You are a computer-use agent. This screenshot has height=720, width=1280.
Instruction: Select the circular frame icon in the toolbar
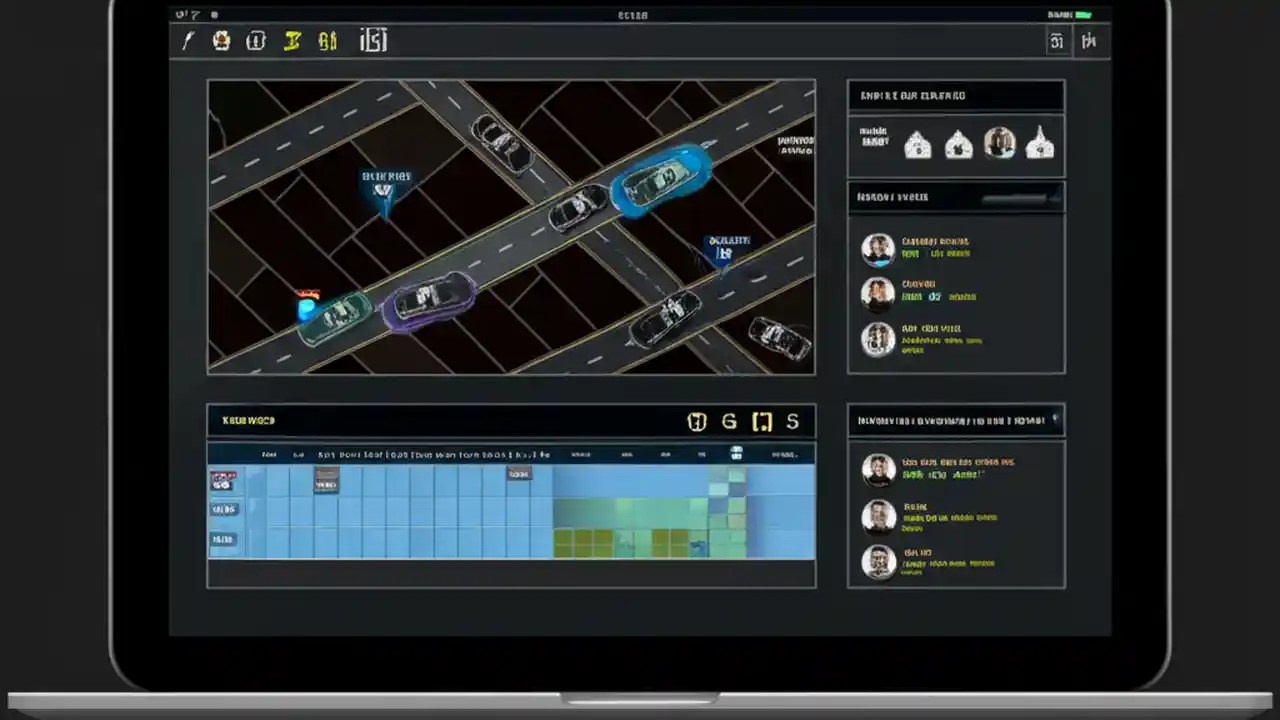click(x=255, y=40)
